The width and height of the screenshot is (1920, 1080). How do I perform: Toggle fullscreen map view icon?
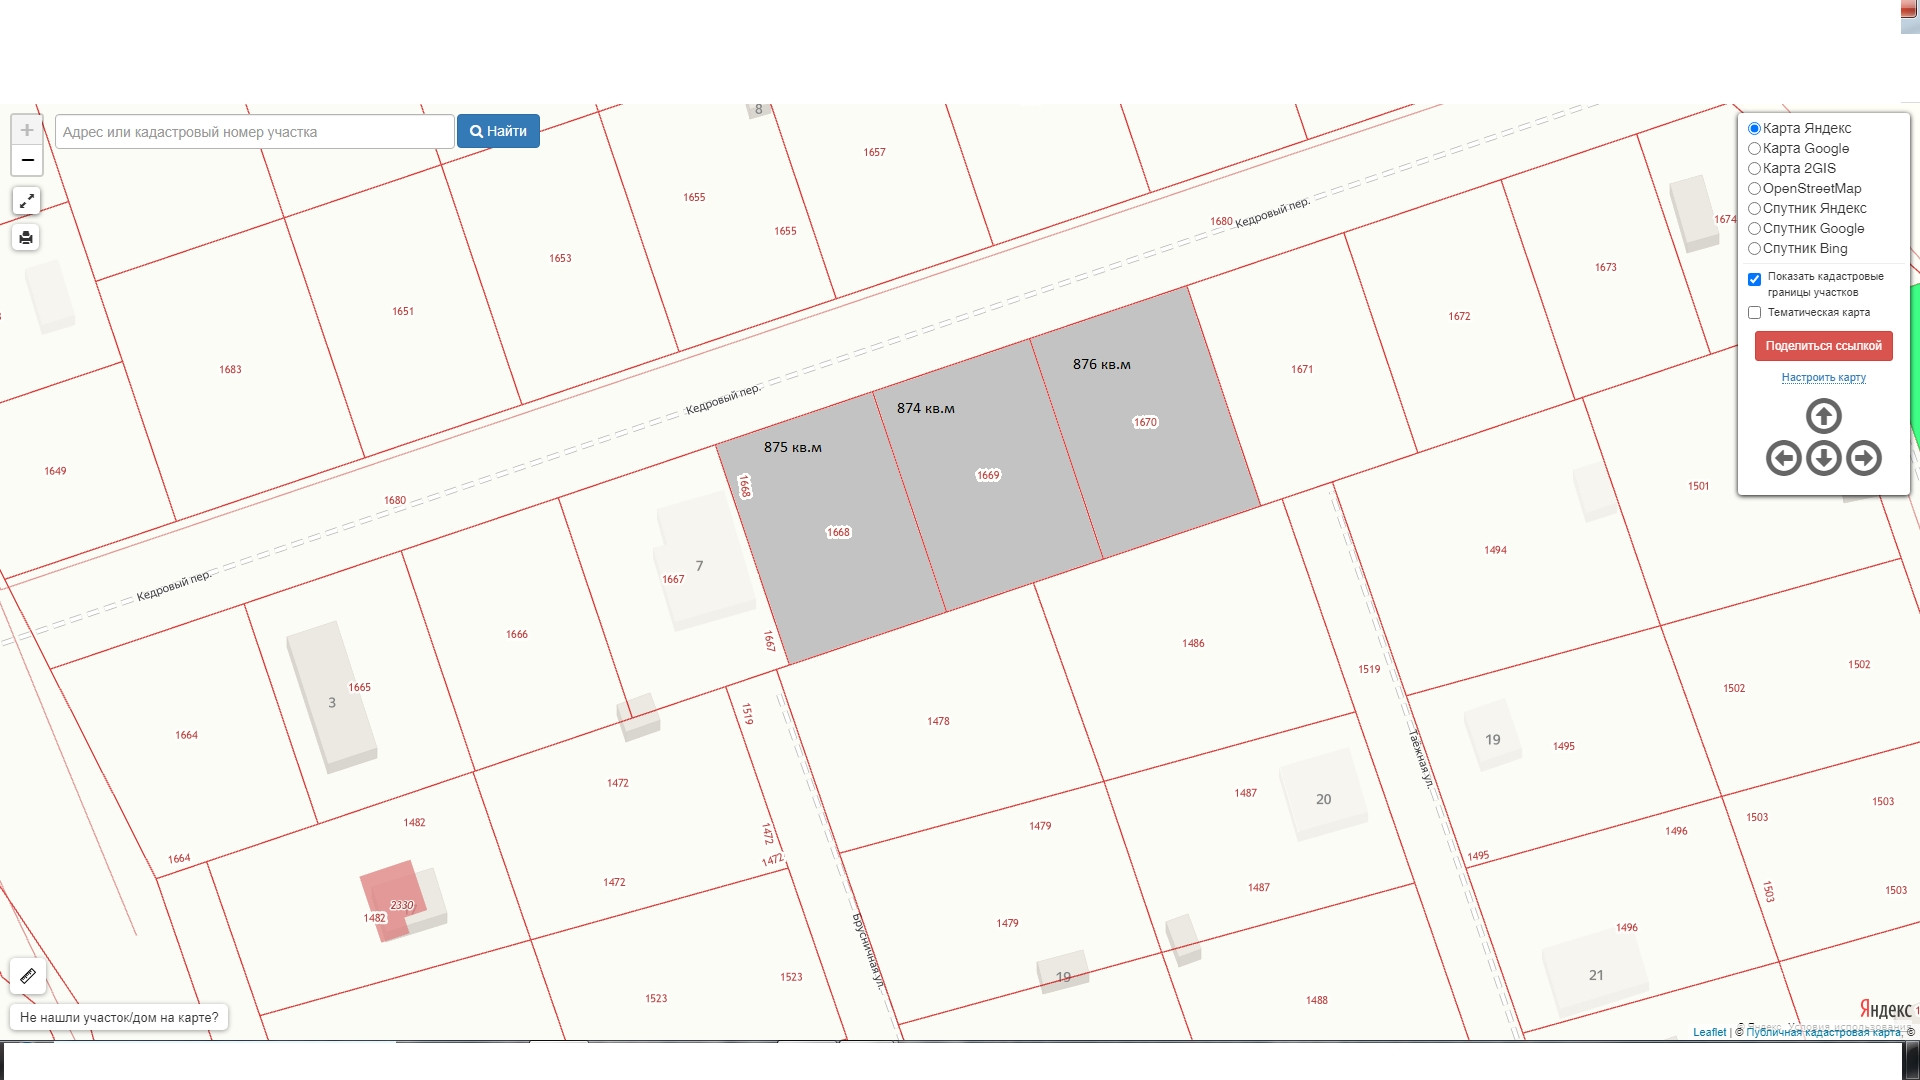tap(27, 201)
